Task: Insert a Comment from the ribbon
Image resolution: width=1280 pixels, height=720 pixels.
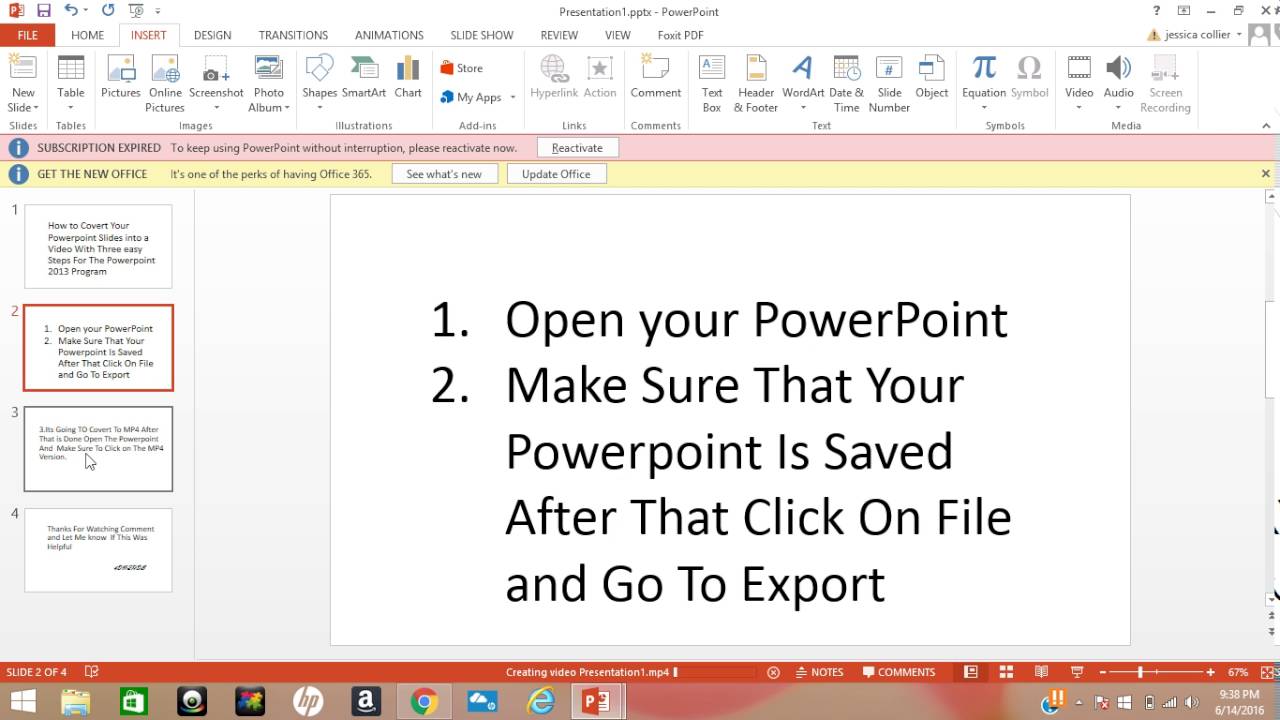Action: pos(656,78)
